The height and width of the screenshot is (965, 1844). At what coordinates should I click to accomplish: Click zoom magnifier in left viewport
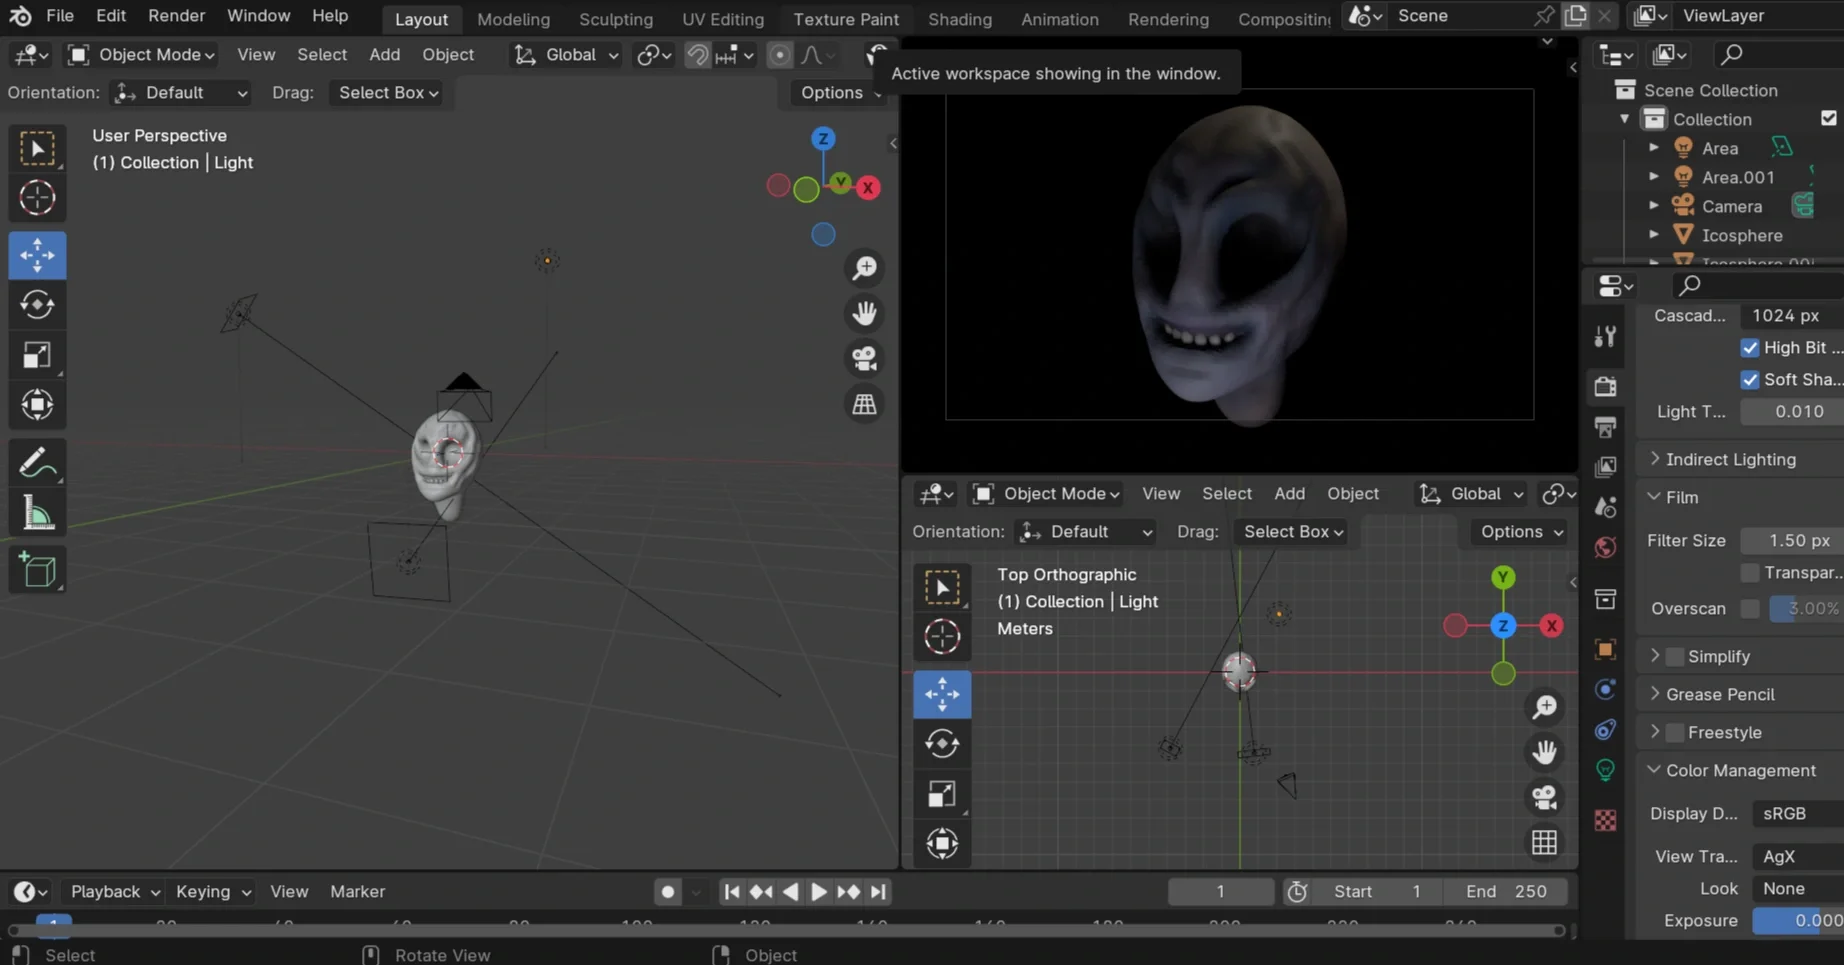[x=864, y=268]
